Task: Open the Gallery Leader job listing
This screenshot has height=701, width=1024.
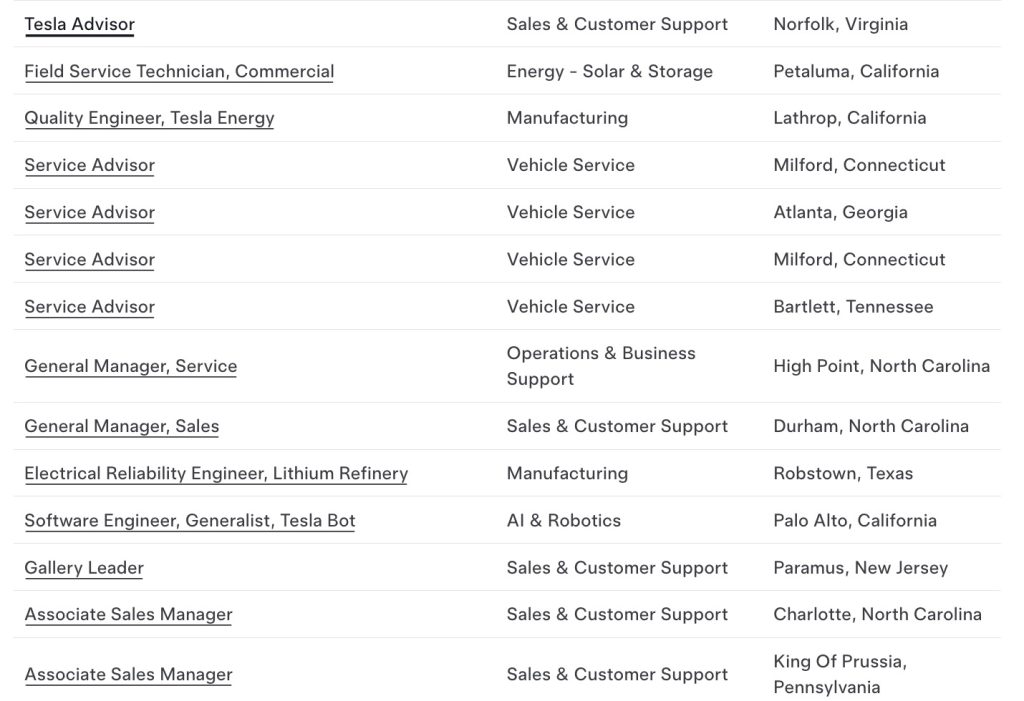Action: click(x=84, y=568)
